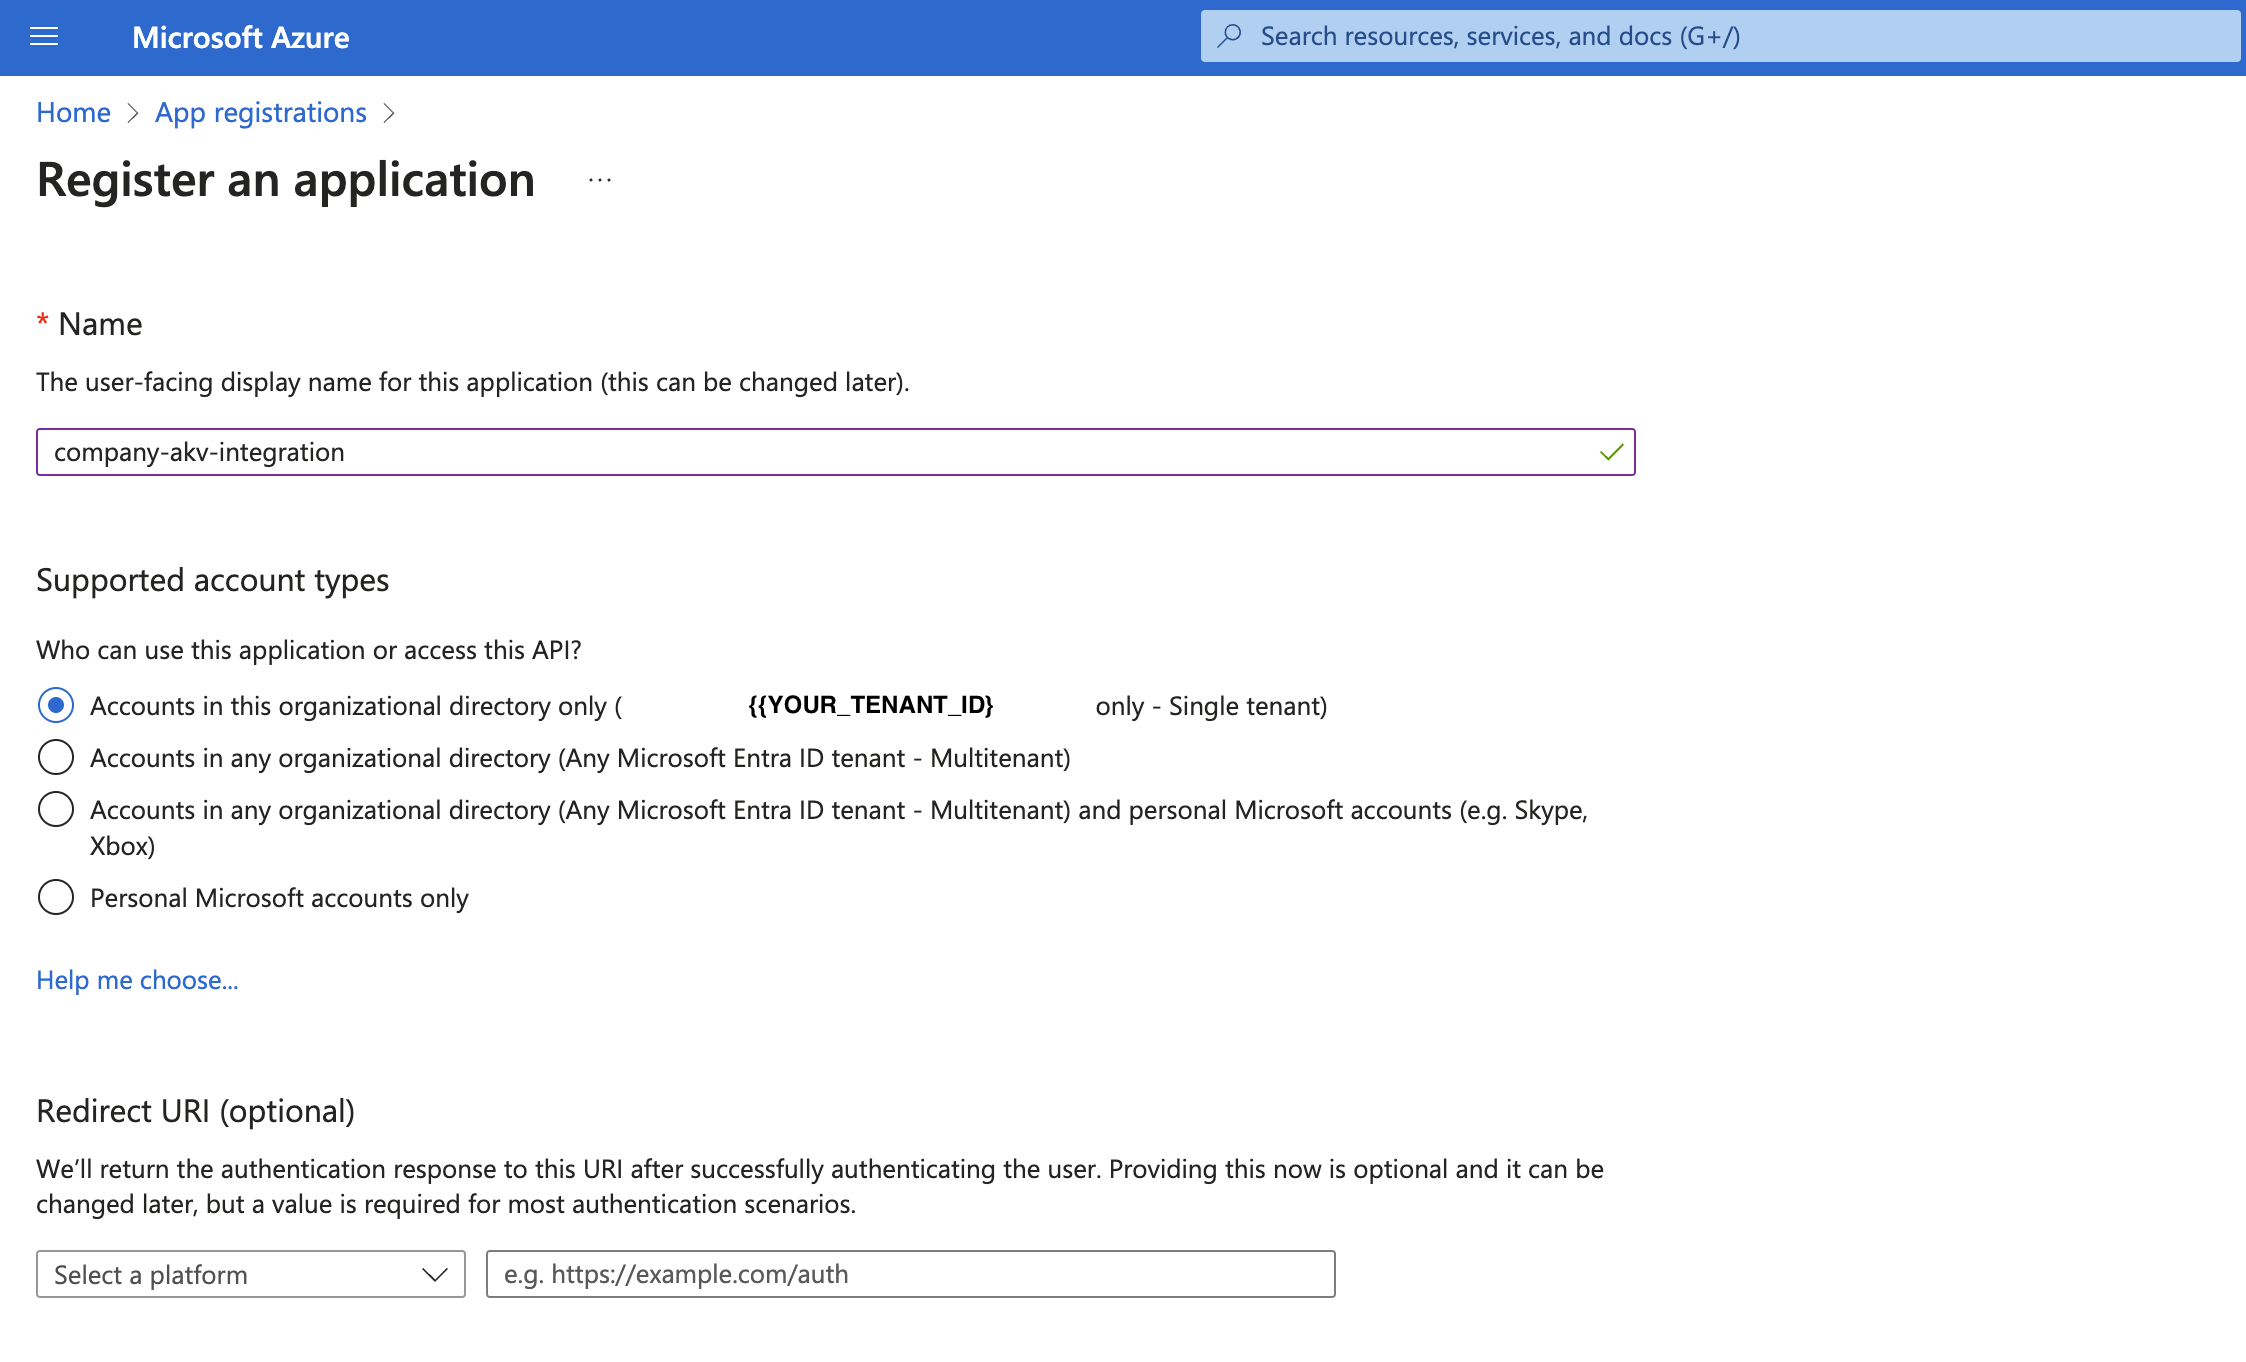Select single tenant organizational directory only

pyautogui.click(x=56, y=705)
